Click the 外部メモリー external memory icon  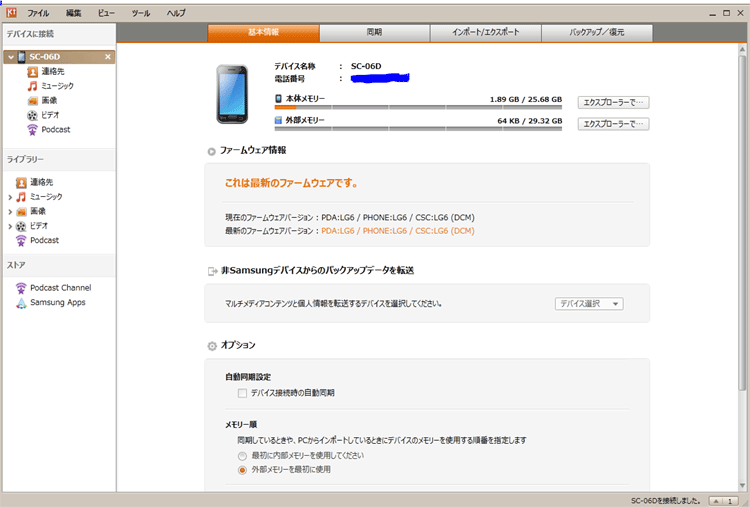coord(278,120)
